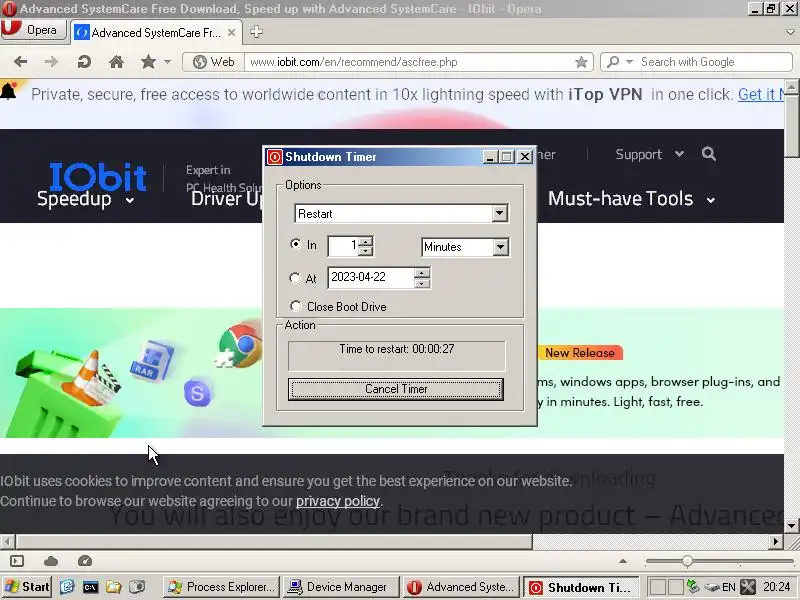This screenshot has width=800, height=600.
Task: Expand the zoom options arrow in status bar
Action: tap(622, 561)
